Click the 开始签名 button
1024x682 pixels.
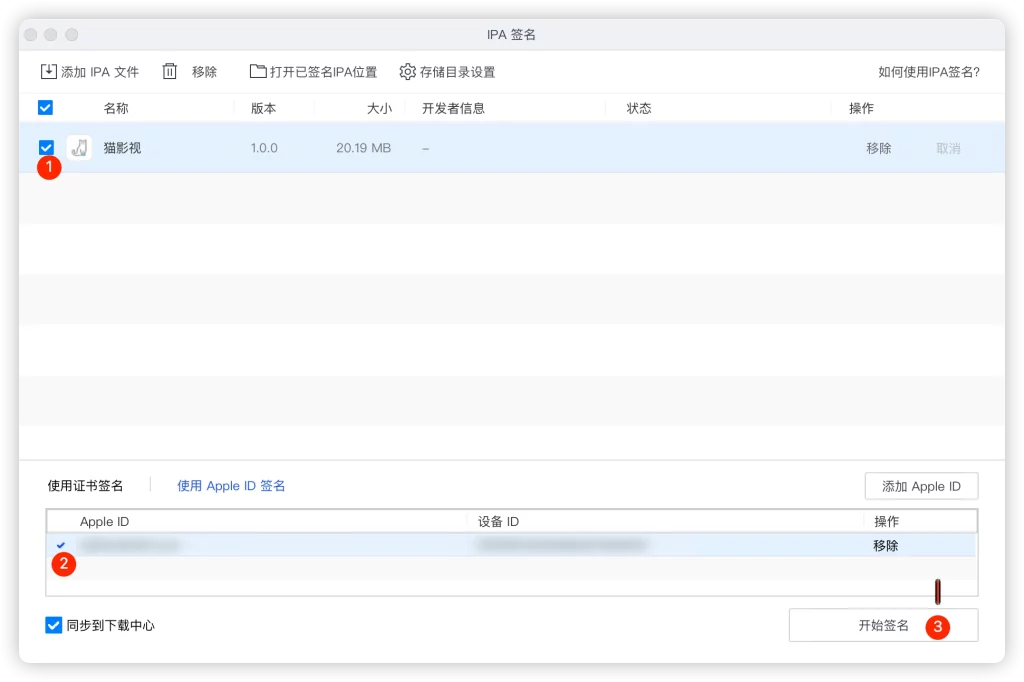pos(883,625)
